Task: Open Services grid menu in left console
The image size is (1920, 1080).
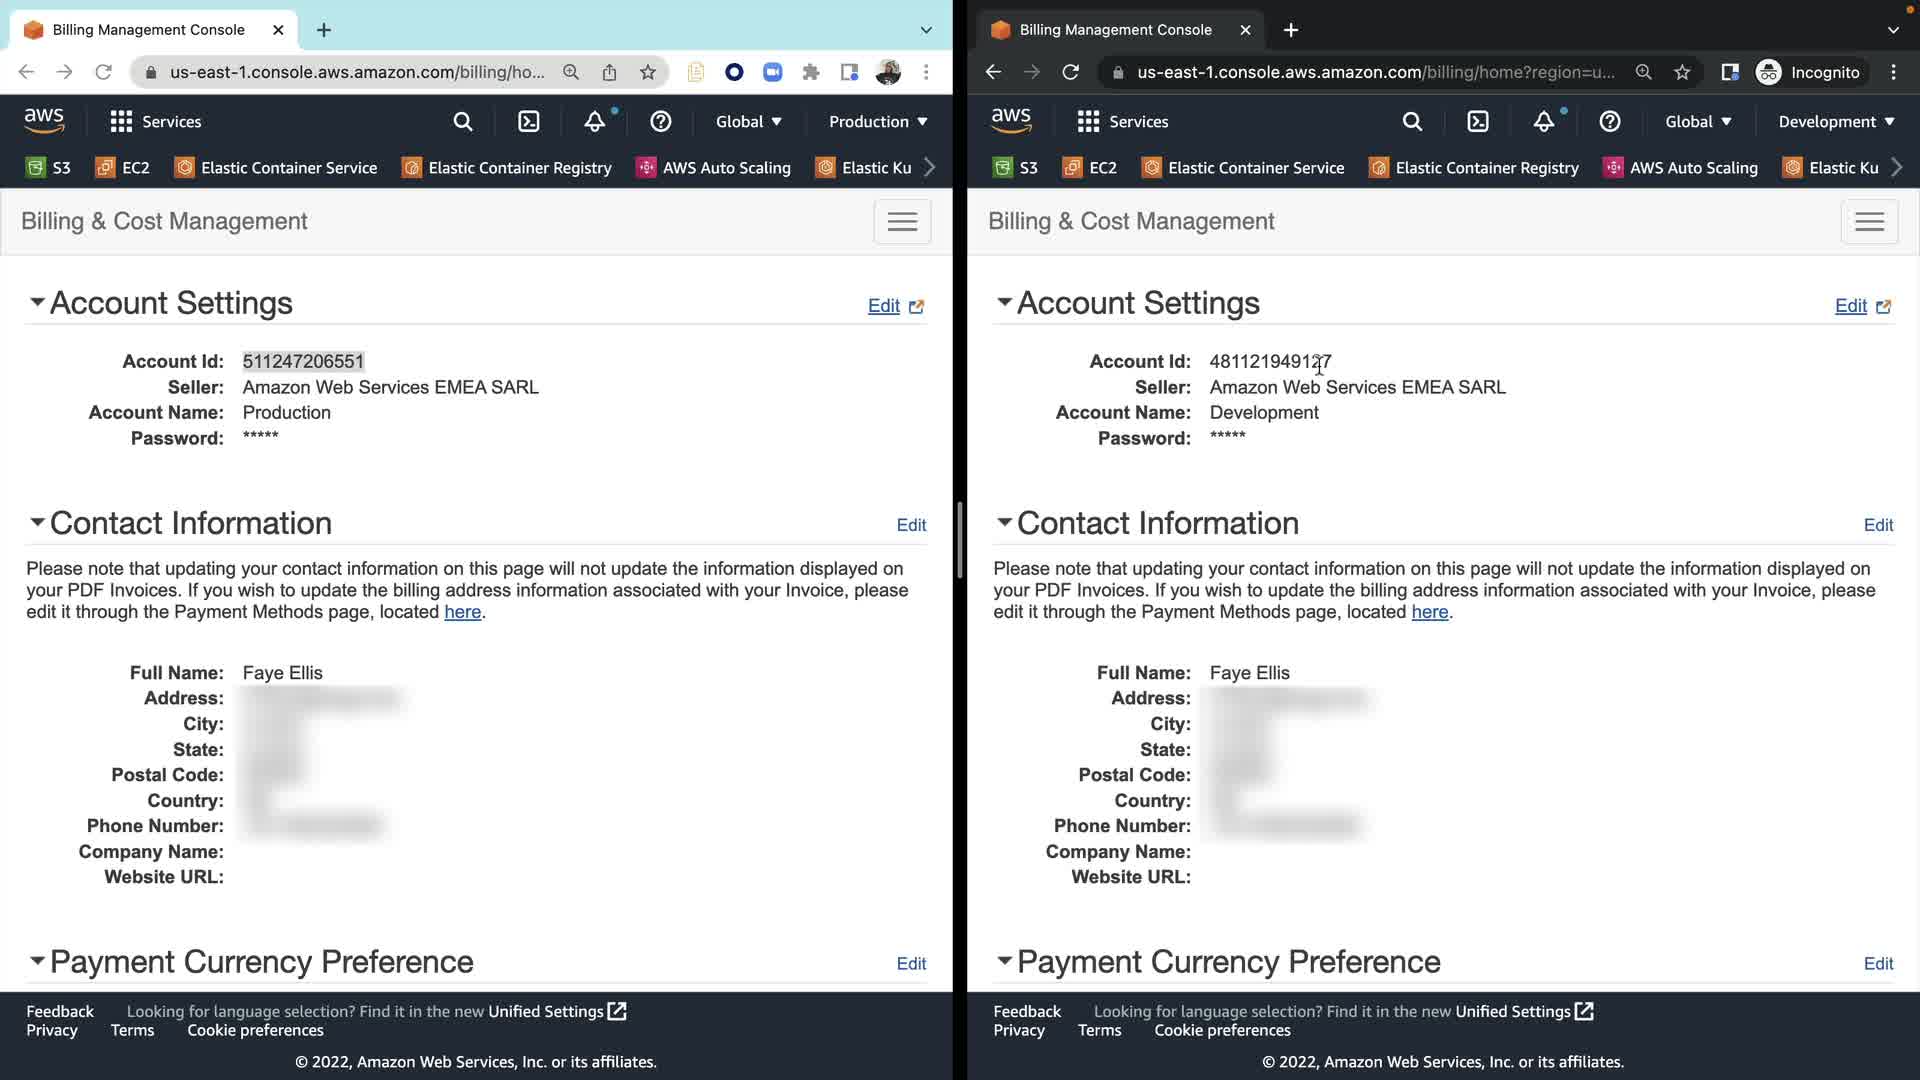Action: coord(155,122)
